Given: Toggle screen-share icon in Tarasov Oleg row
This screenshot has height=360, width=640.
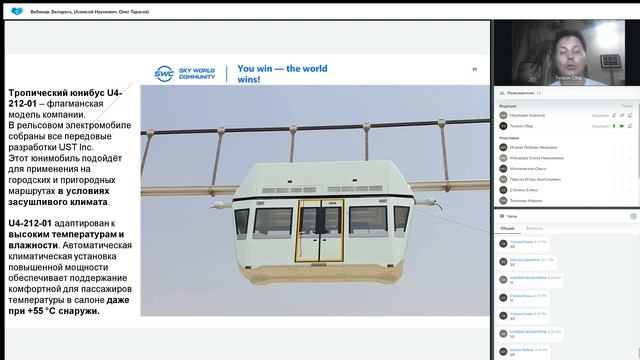Looking at the screenshot, I should coord(630,126).
